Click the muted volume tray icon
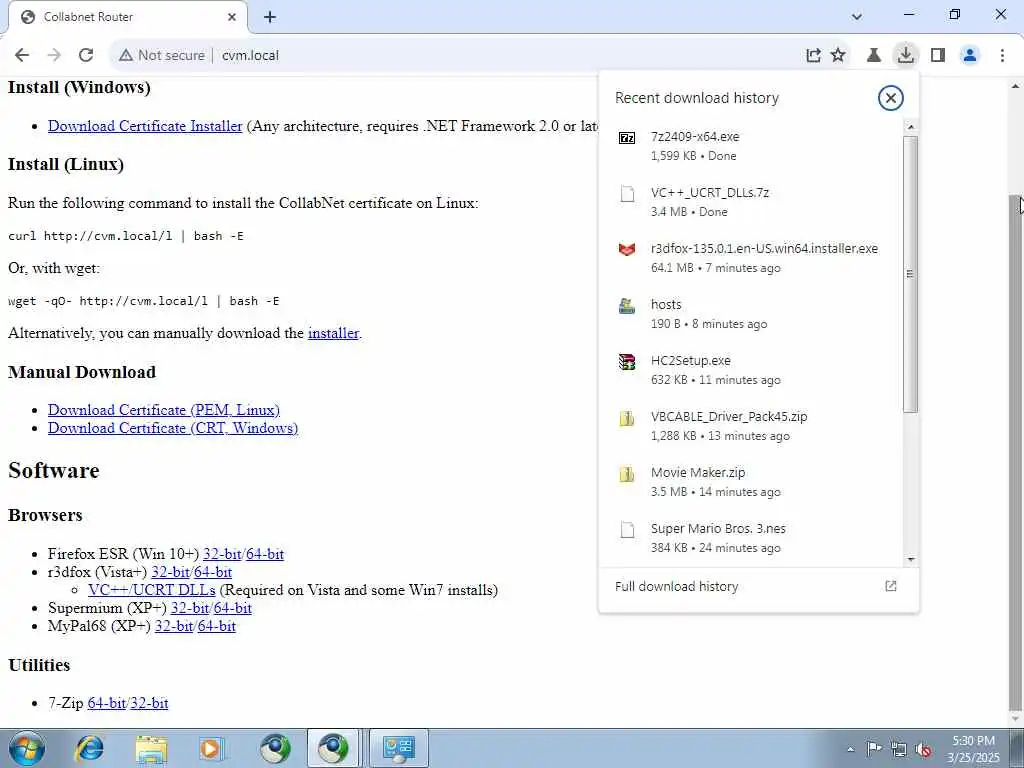The width and height of the screenshot is (1024, 768). (x=923, y=749)
